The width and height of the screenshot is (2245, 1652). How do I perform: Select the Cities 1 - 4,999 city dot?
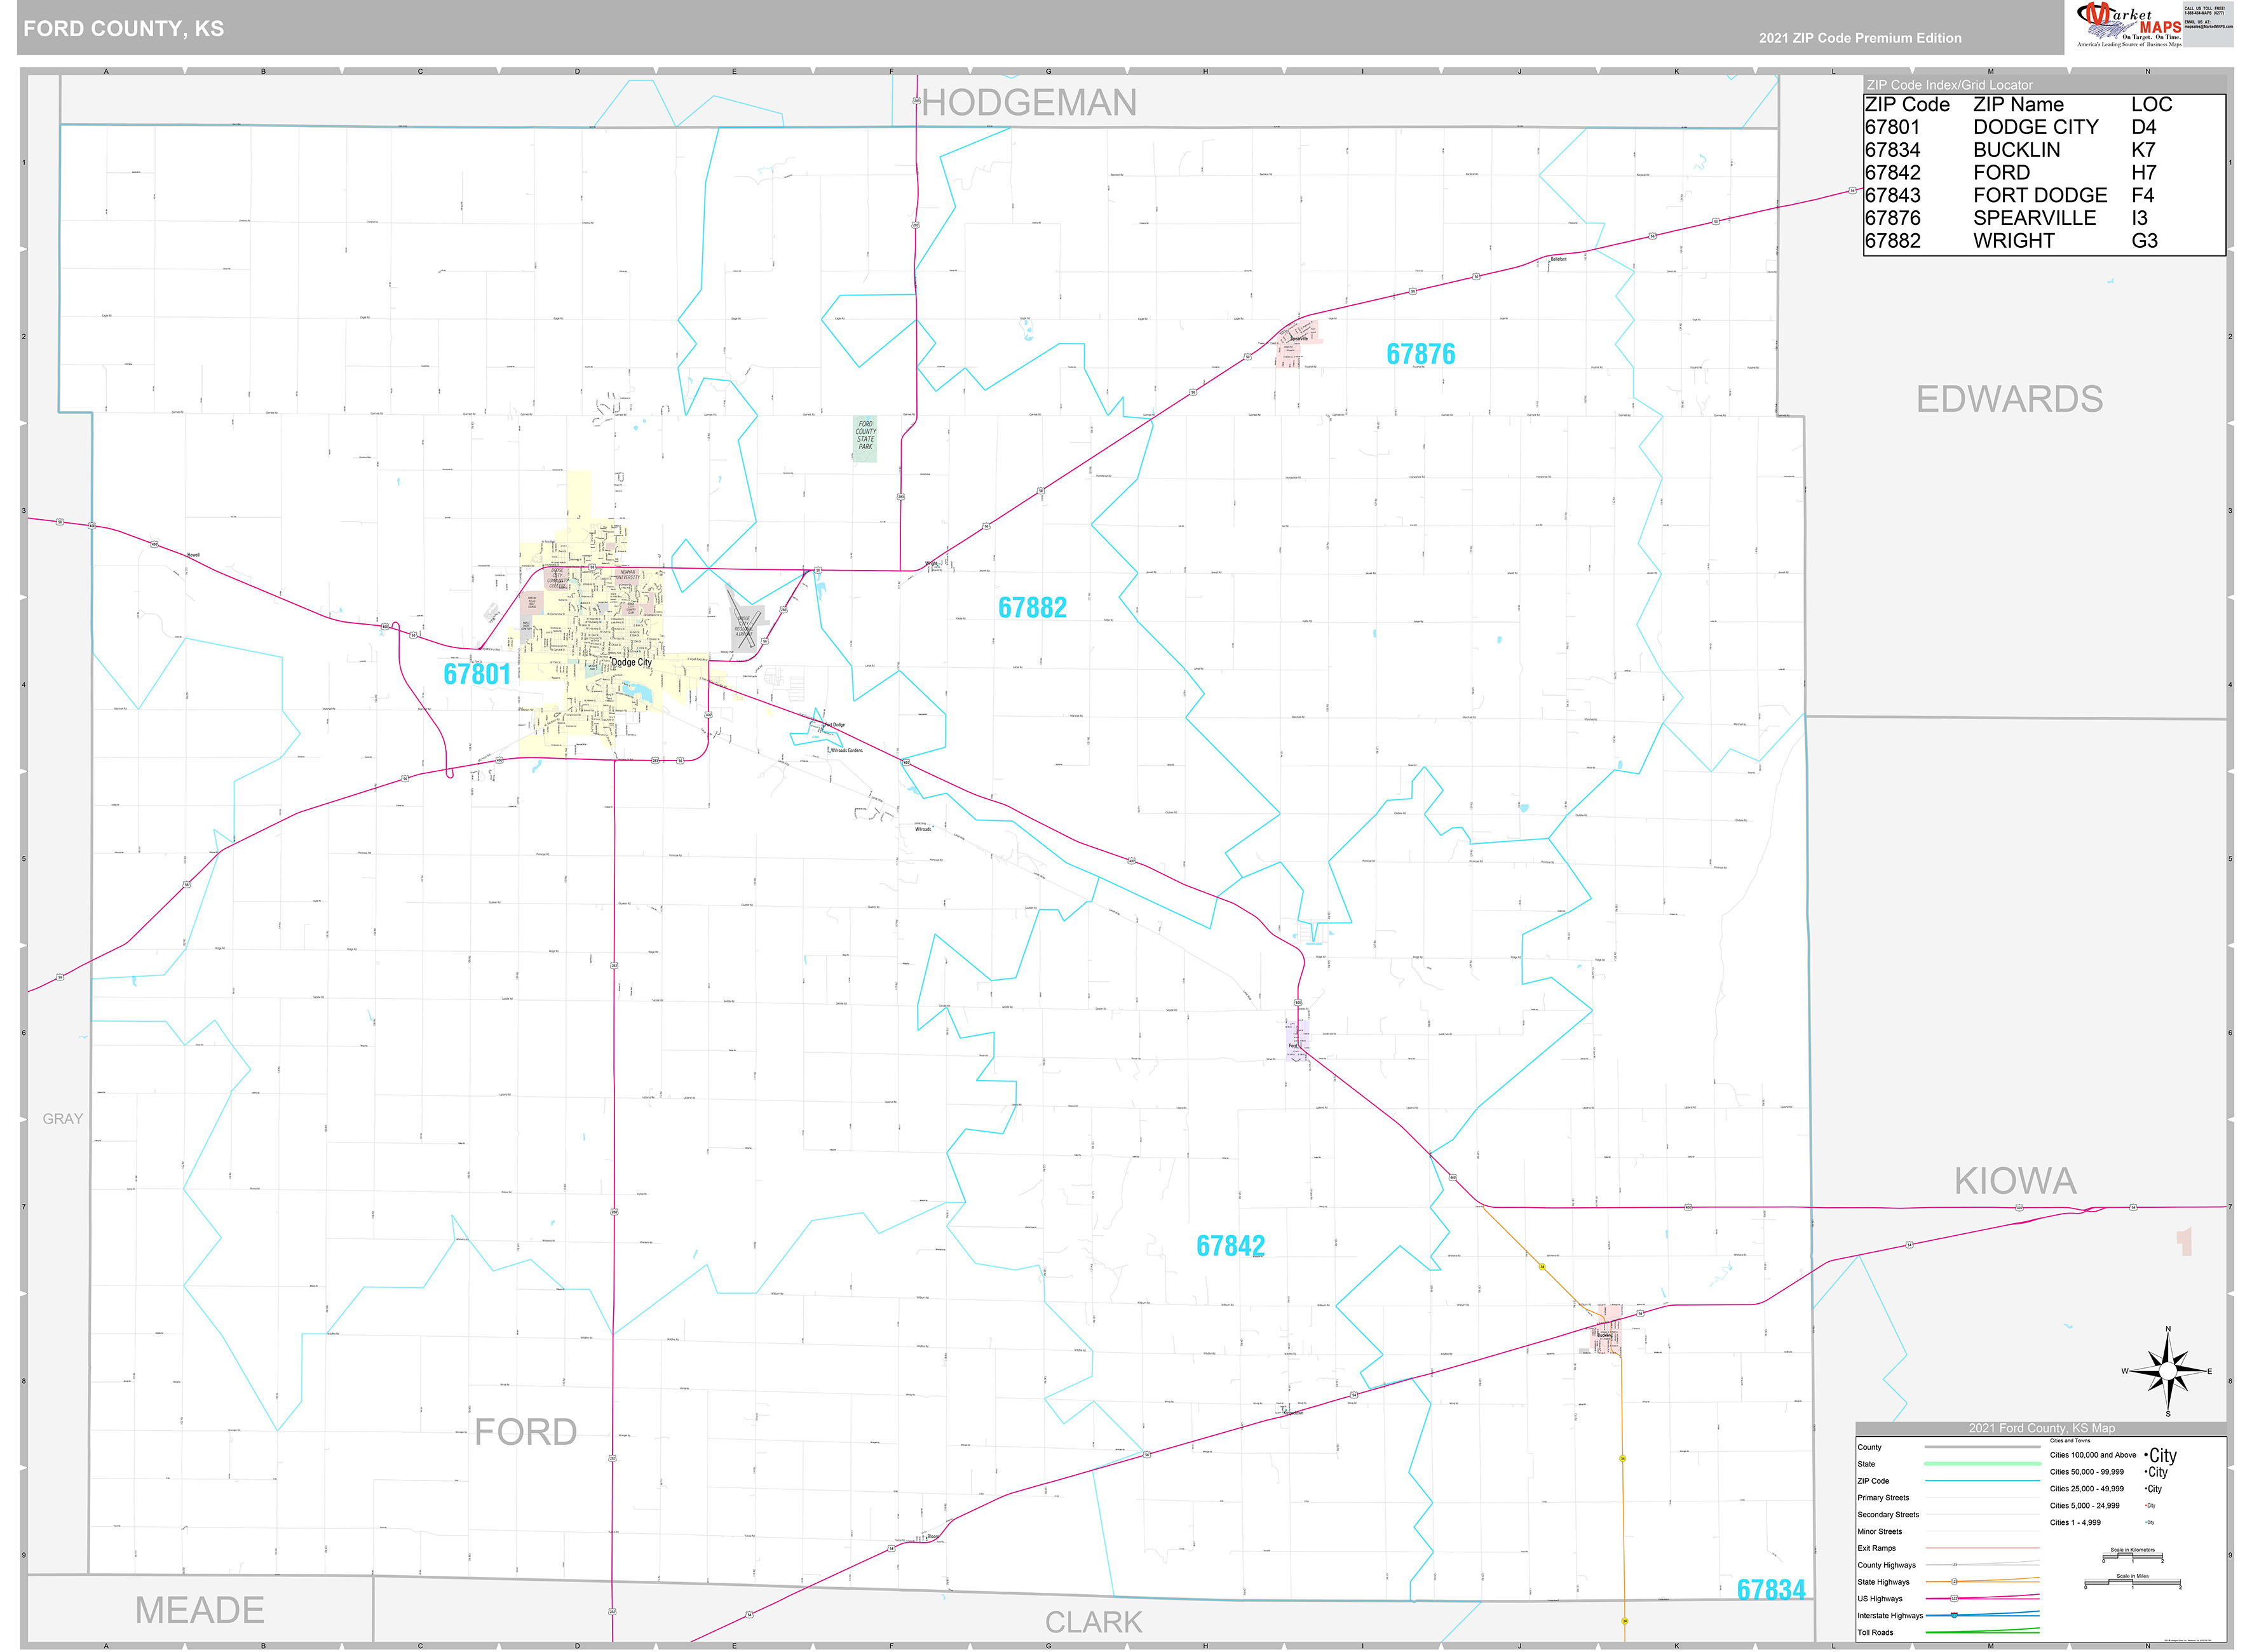(x=2147, y=1522)
